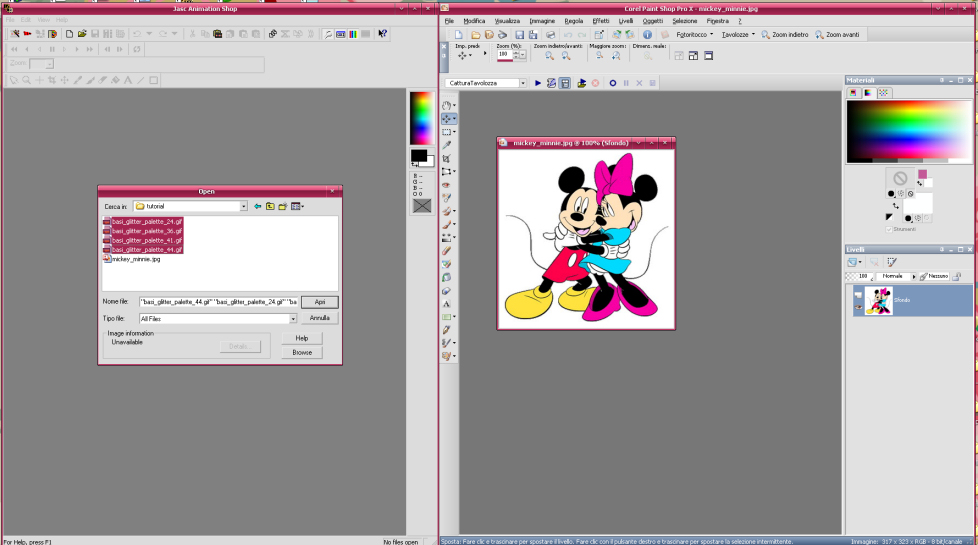This screenshot has width=978, height=545.
Task: Toggle the Strumenti checkbox in Materiali panel
Action: pyautogui.click(x=889, y=229)
